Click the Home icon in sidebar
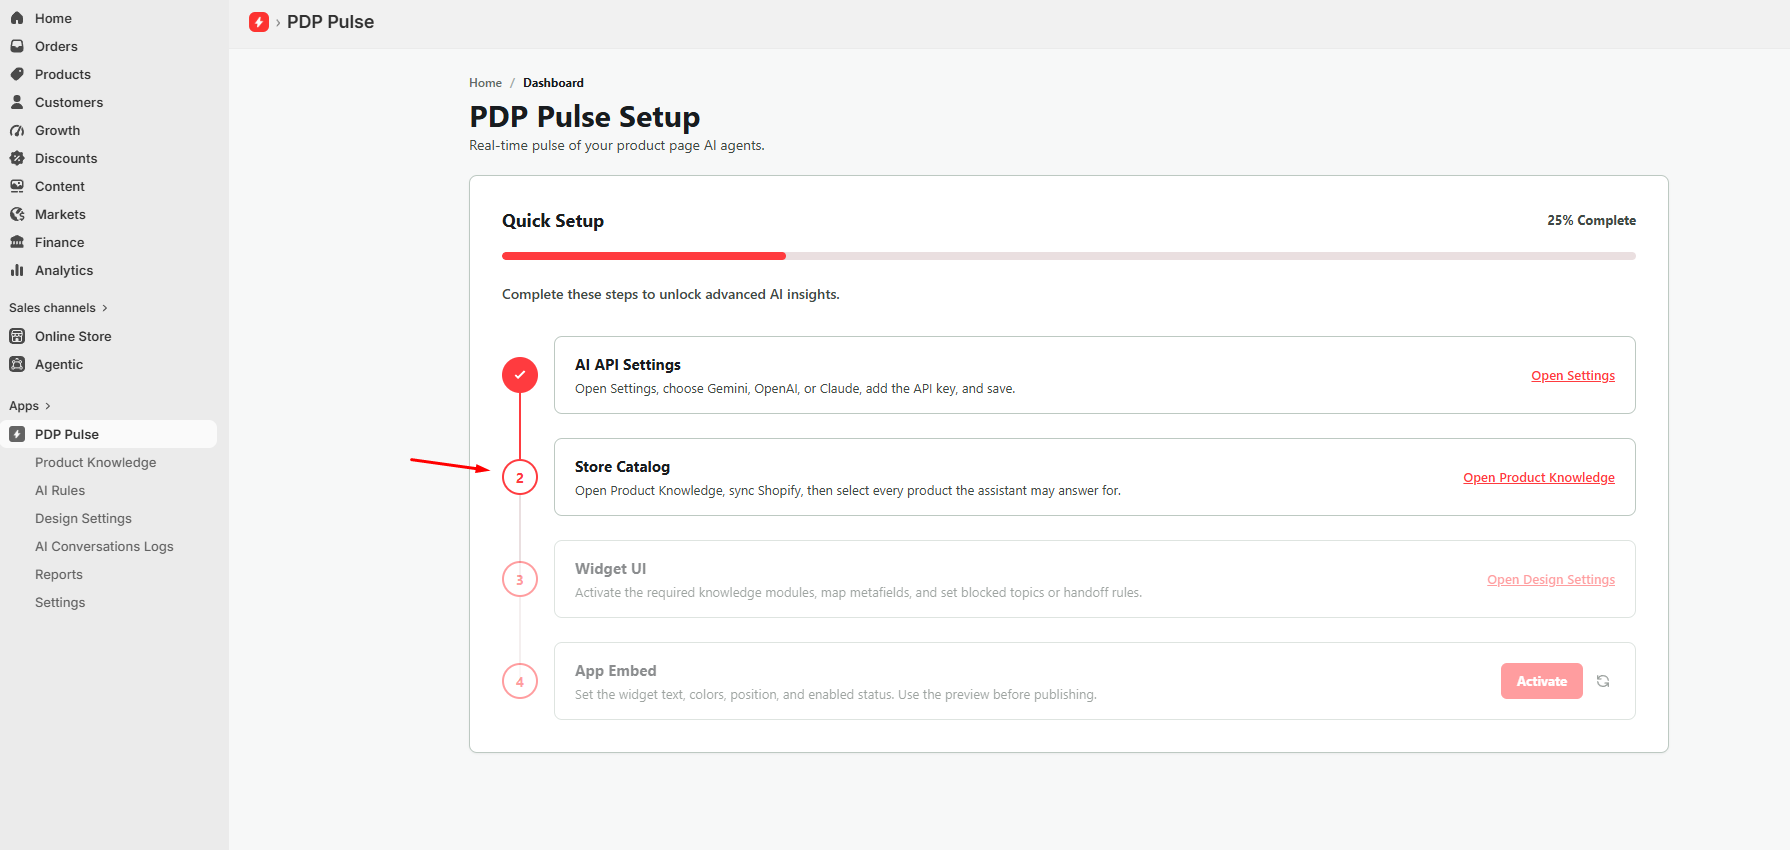Image resolution: width=1790 pixels, height=850 pixels. [x=17, y=18]
